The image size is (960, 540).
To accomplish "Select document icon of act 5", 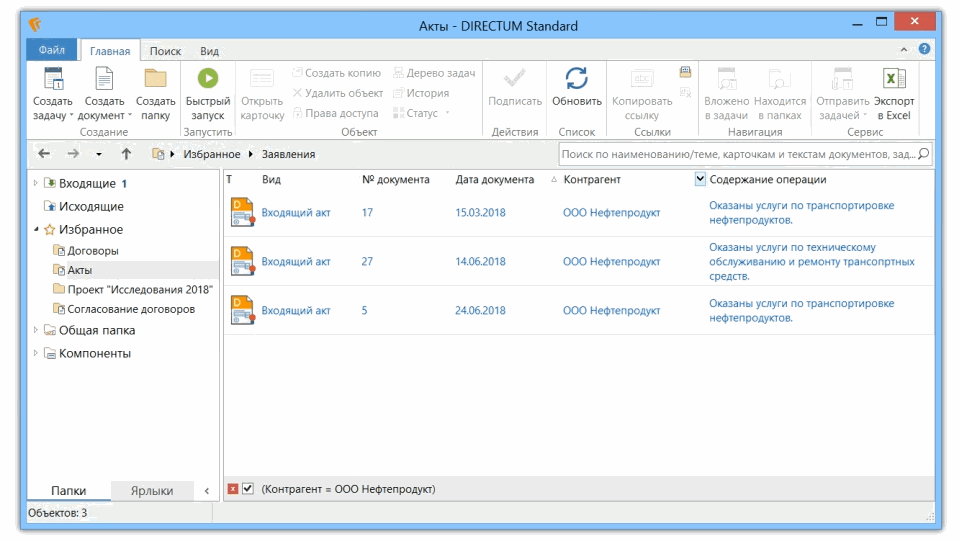I will [x=242, y=310].
